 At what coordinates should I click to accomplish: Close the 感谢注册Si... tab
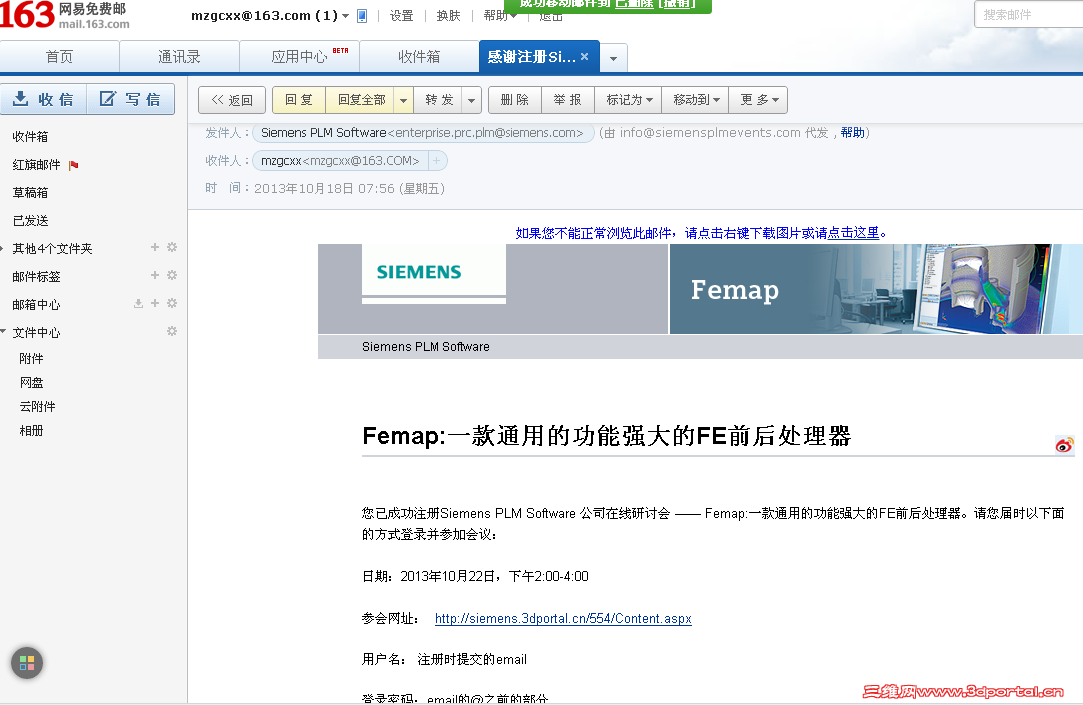click(584, 57)
